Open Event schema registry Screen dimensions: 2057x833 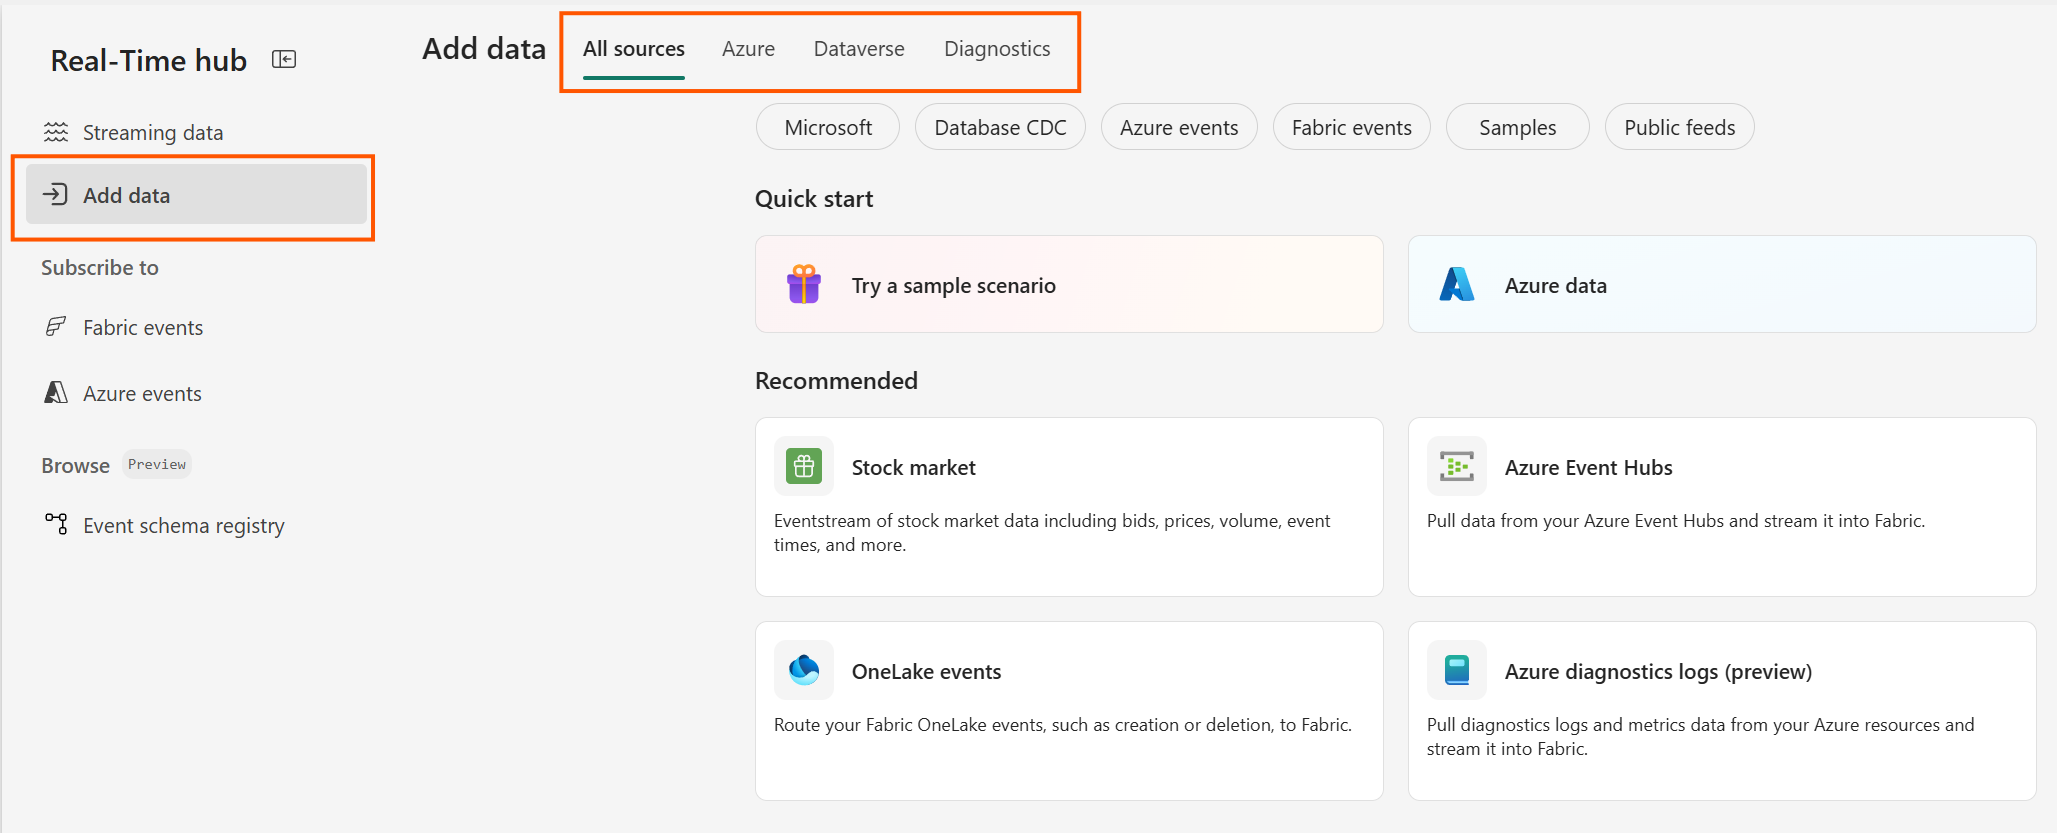pyautogui.click(x=196, y=525)
